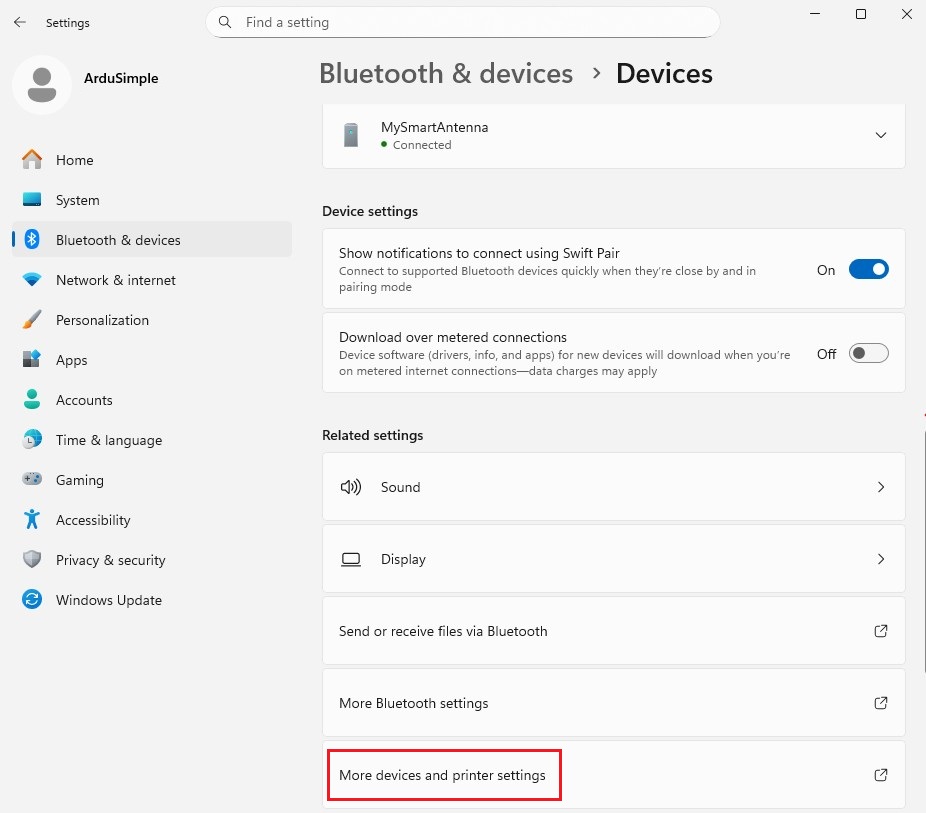This screenshot has height=813, width=926.
Task: Click the Windows Update sync icon
Action: (x=32, y=600)
